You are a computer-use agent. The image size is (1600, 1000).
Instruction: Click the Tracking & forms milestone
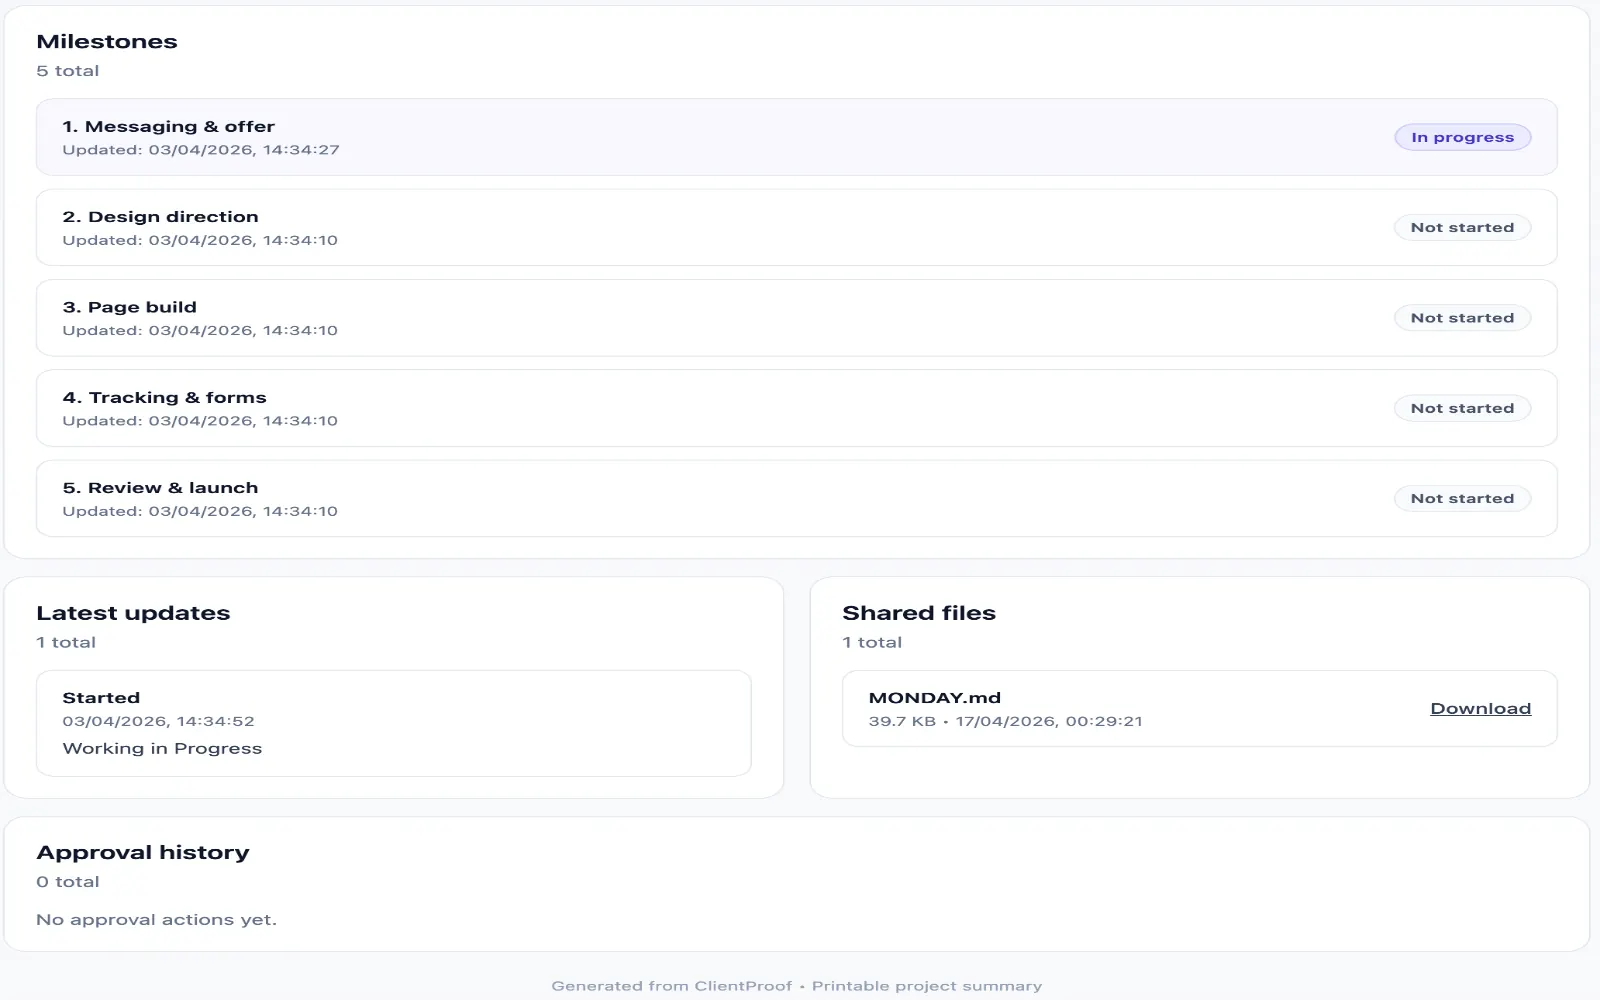coord(797,408)
